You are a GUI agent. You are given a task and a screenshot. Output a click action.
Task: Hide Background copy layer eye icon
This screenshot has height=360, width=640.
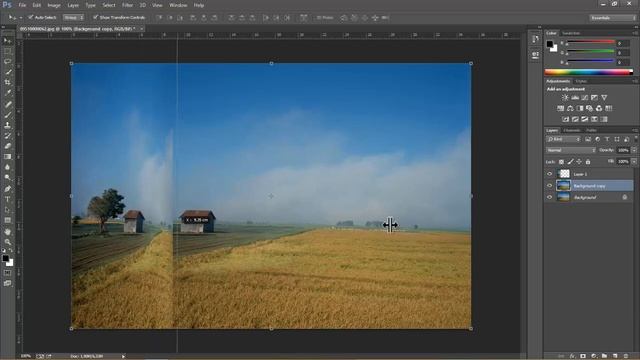(x=549, y=186)
